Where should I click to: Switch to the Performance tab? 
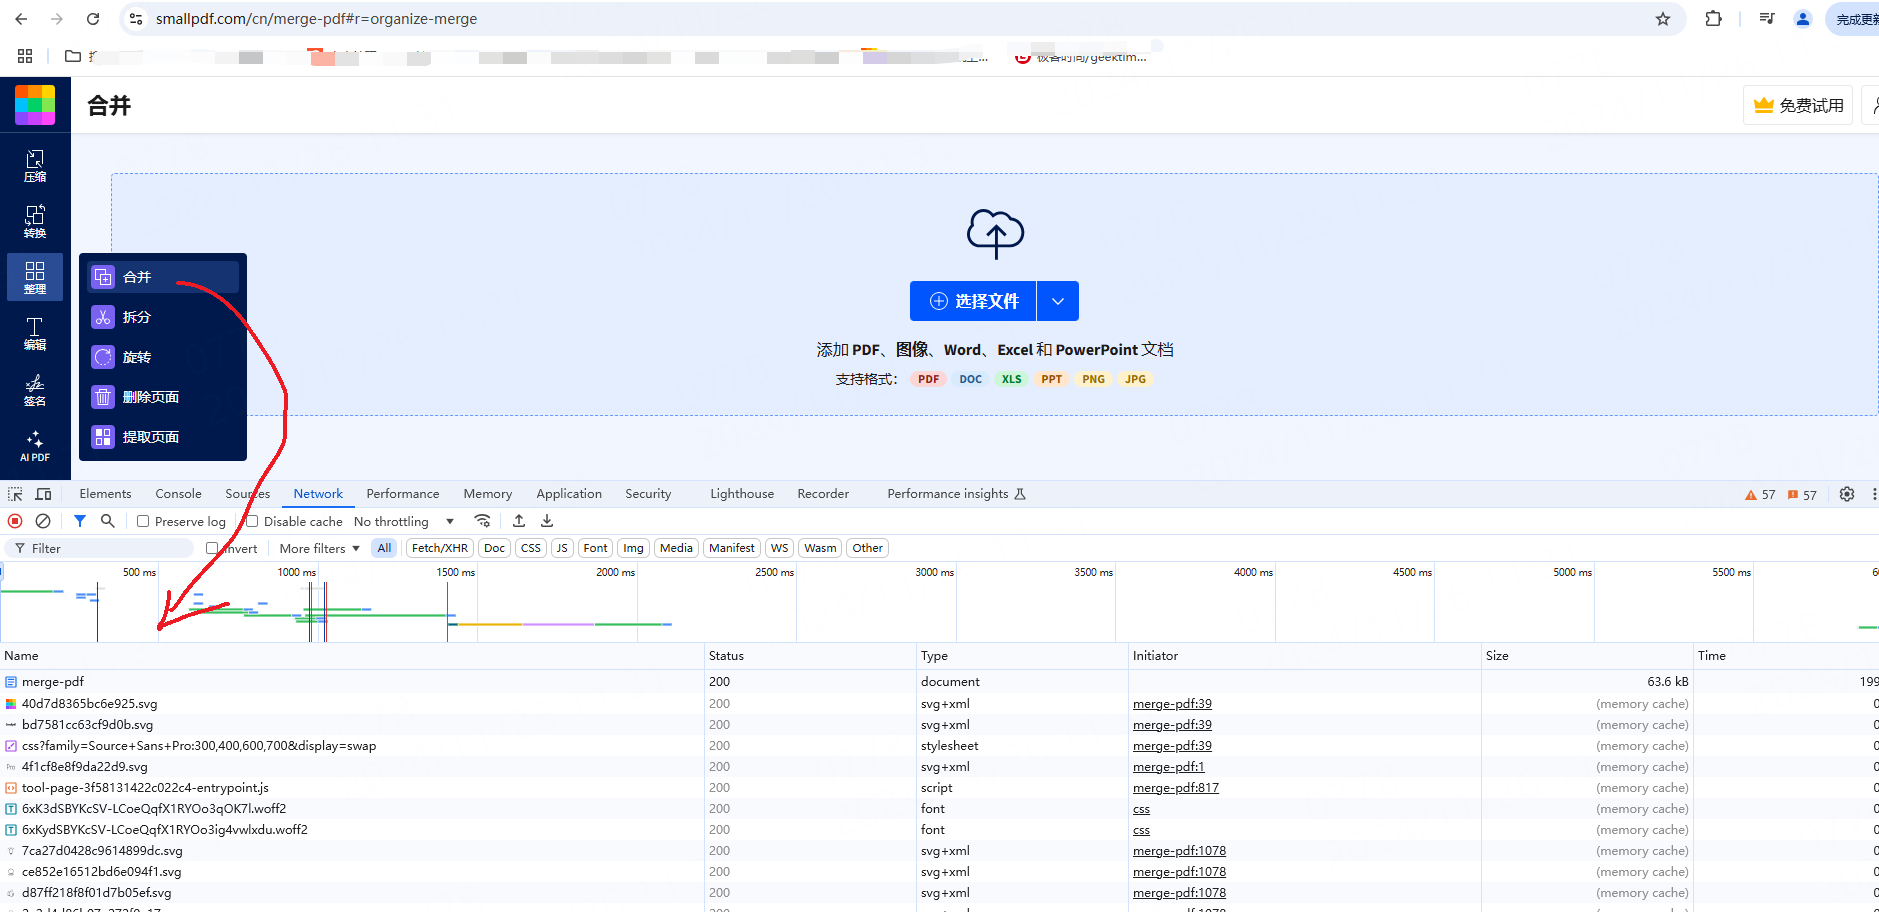402,494
